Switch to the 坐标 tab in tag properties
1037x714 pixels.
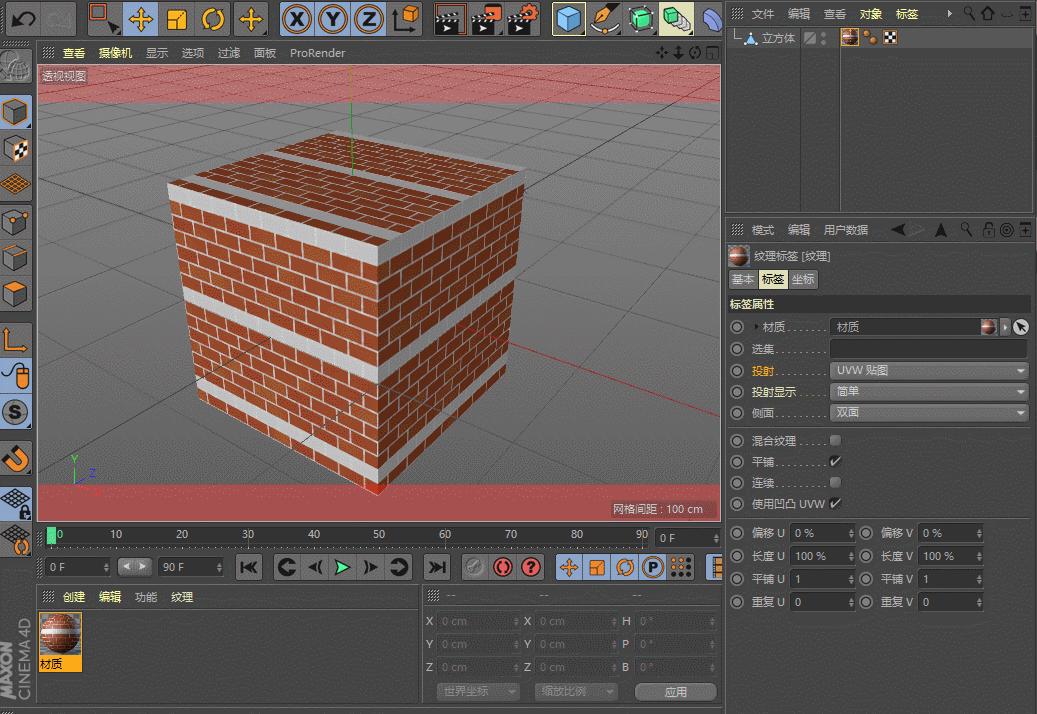(x=801, y=279)
